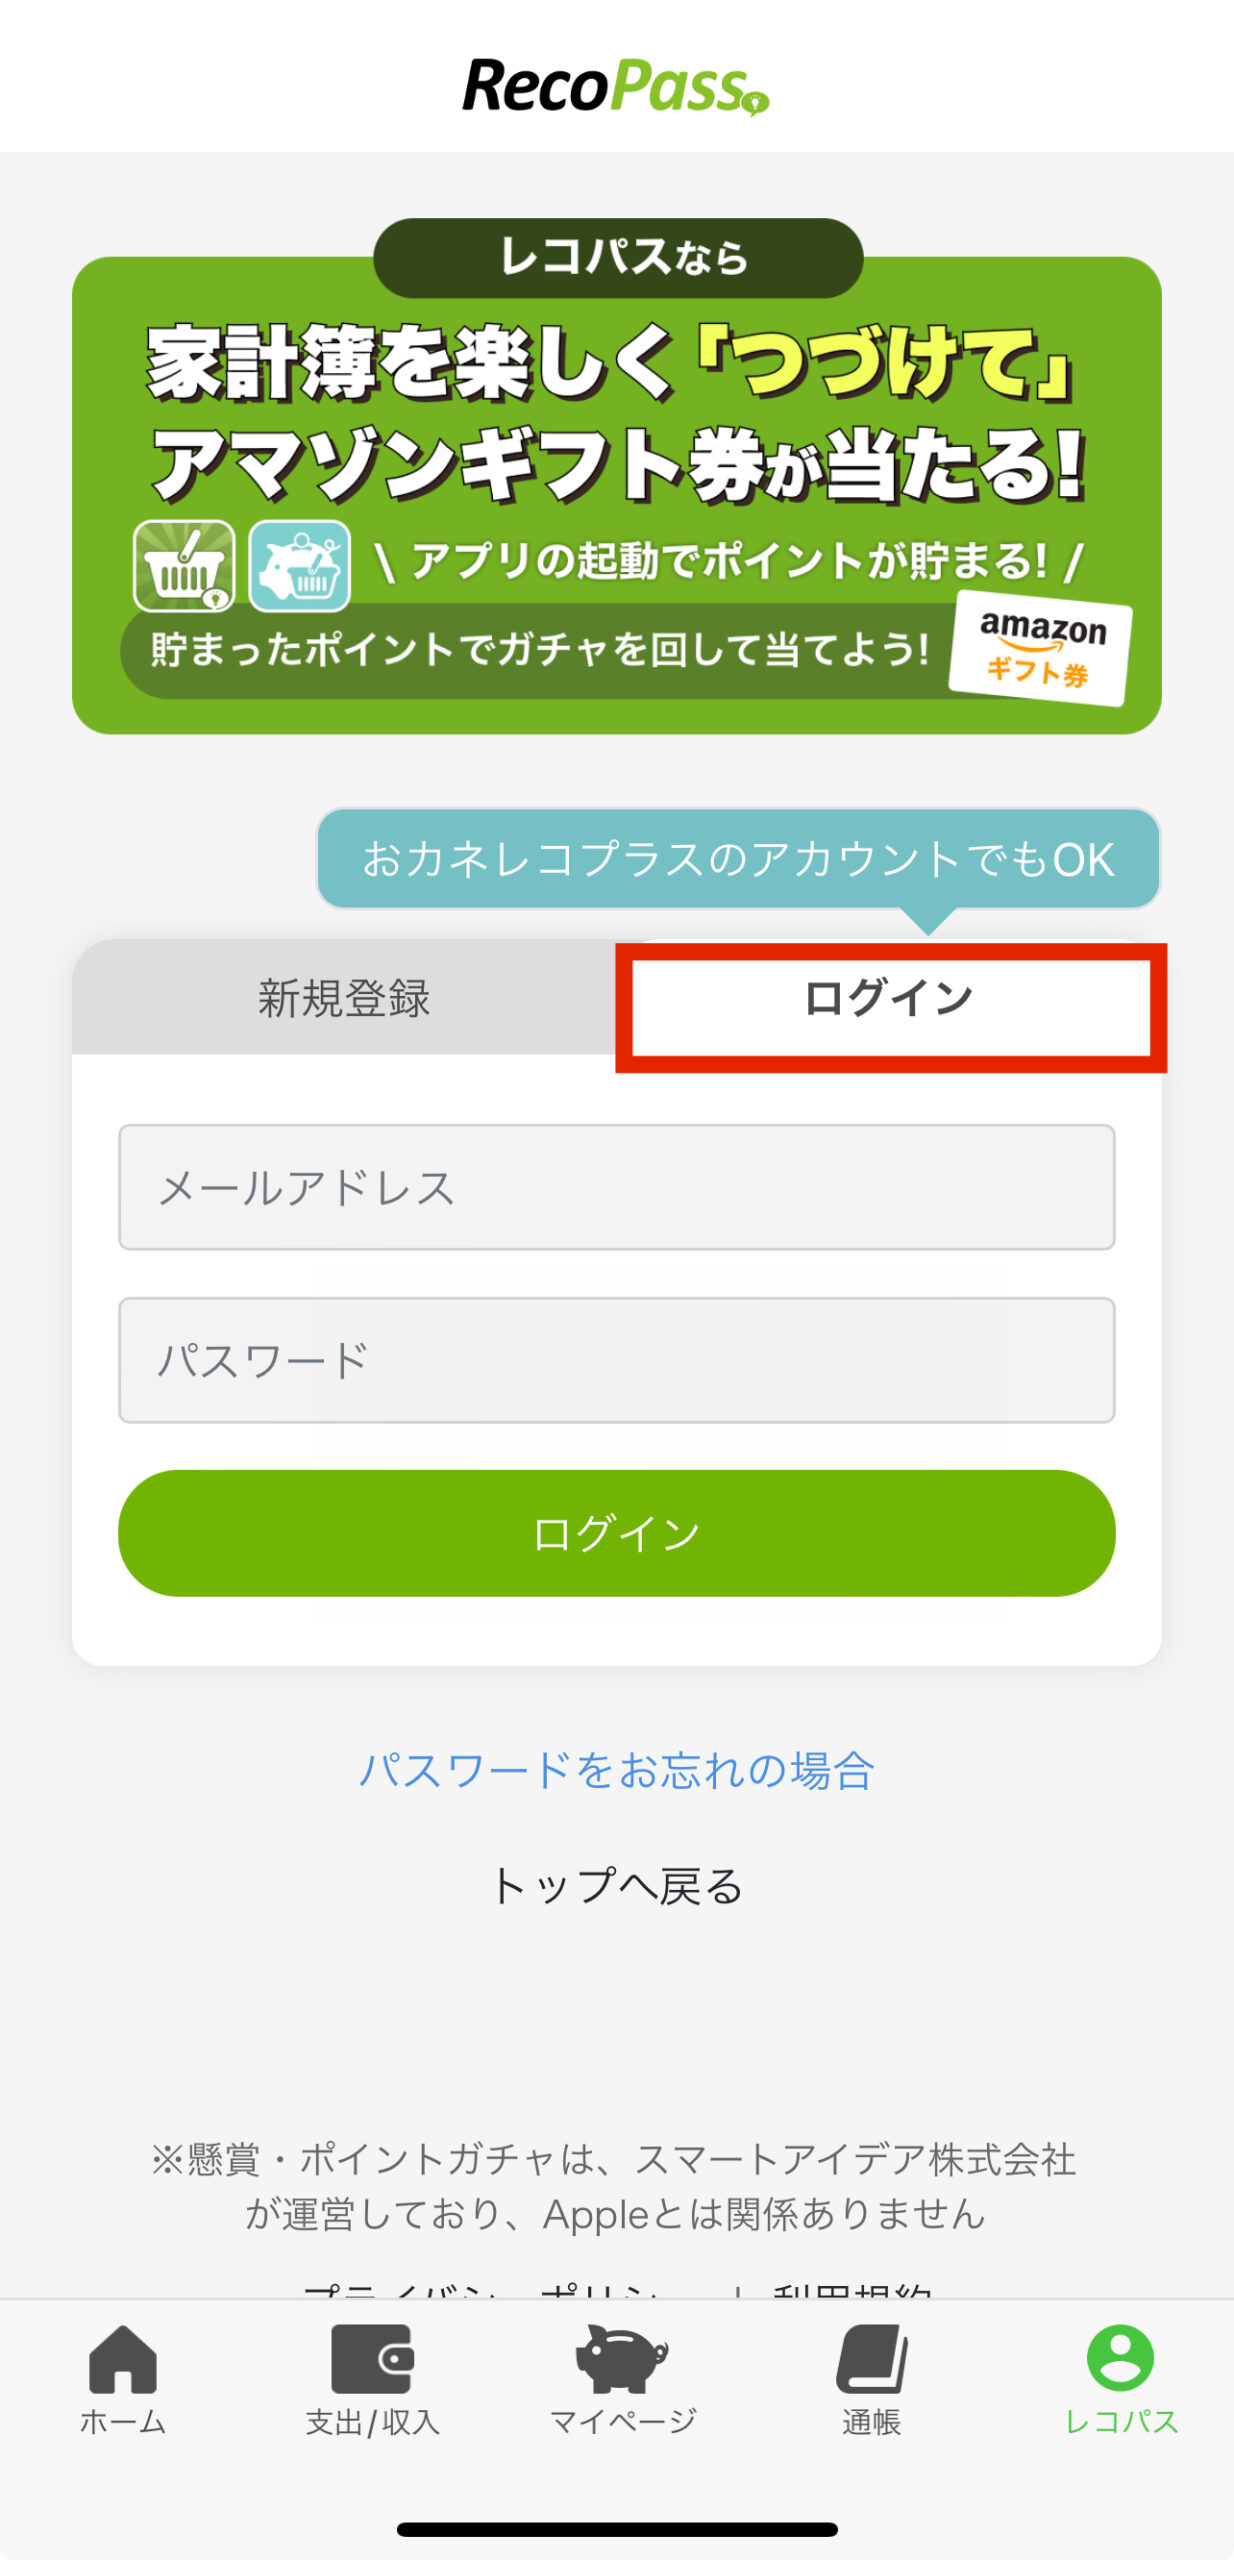Viewport: 1234px width, 2560px height.
Task: Switch to the 新規登録 tab
Action: [344, 998]
